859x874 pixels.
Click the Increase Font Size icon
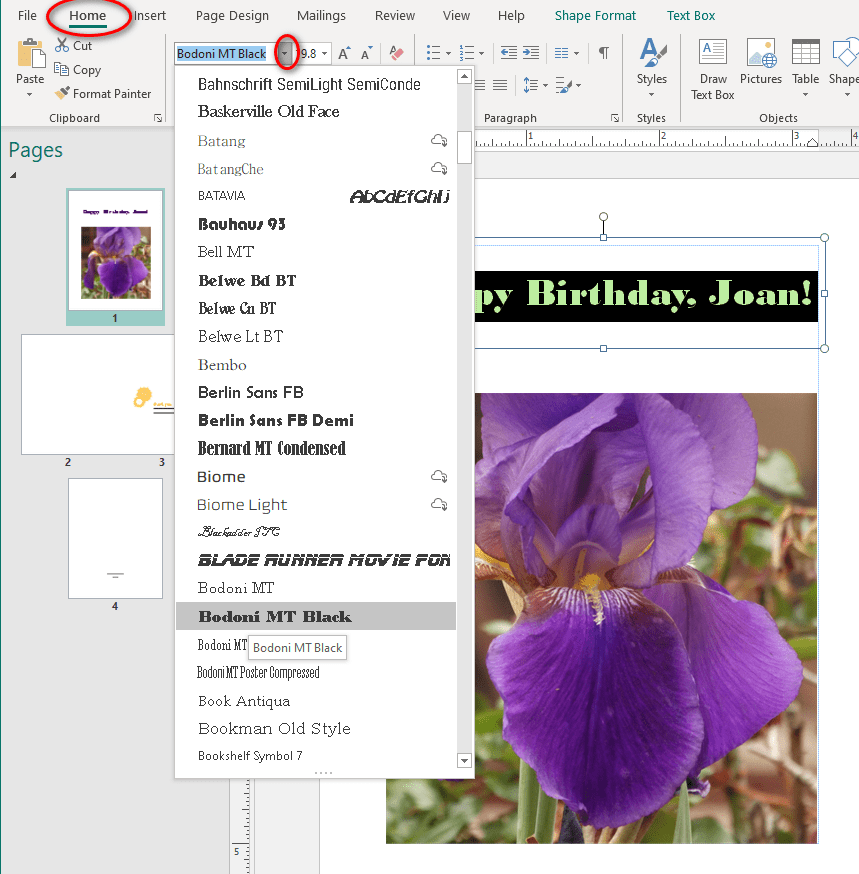(344, 53)
